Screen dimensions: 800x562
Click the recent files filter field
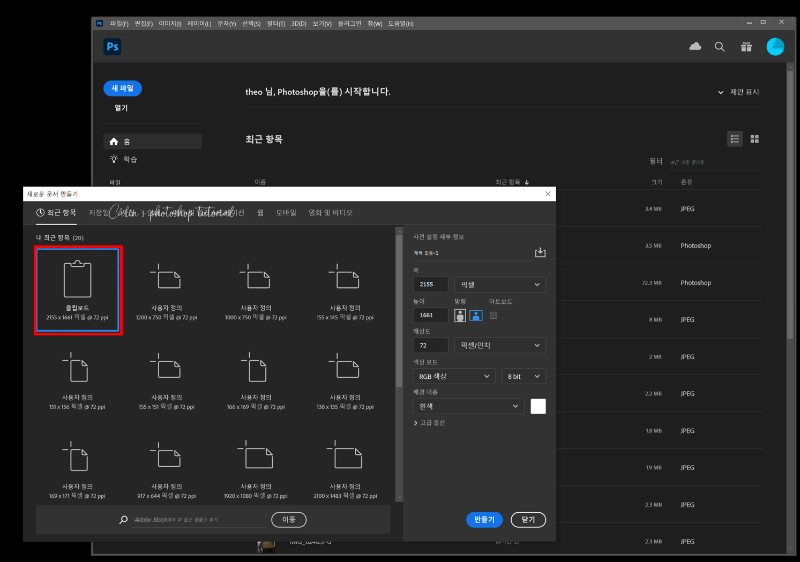click(x=715, y=162)
